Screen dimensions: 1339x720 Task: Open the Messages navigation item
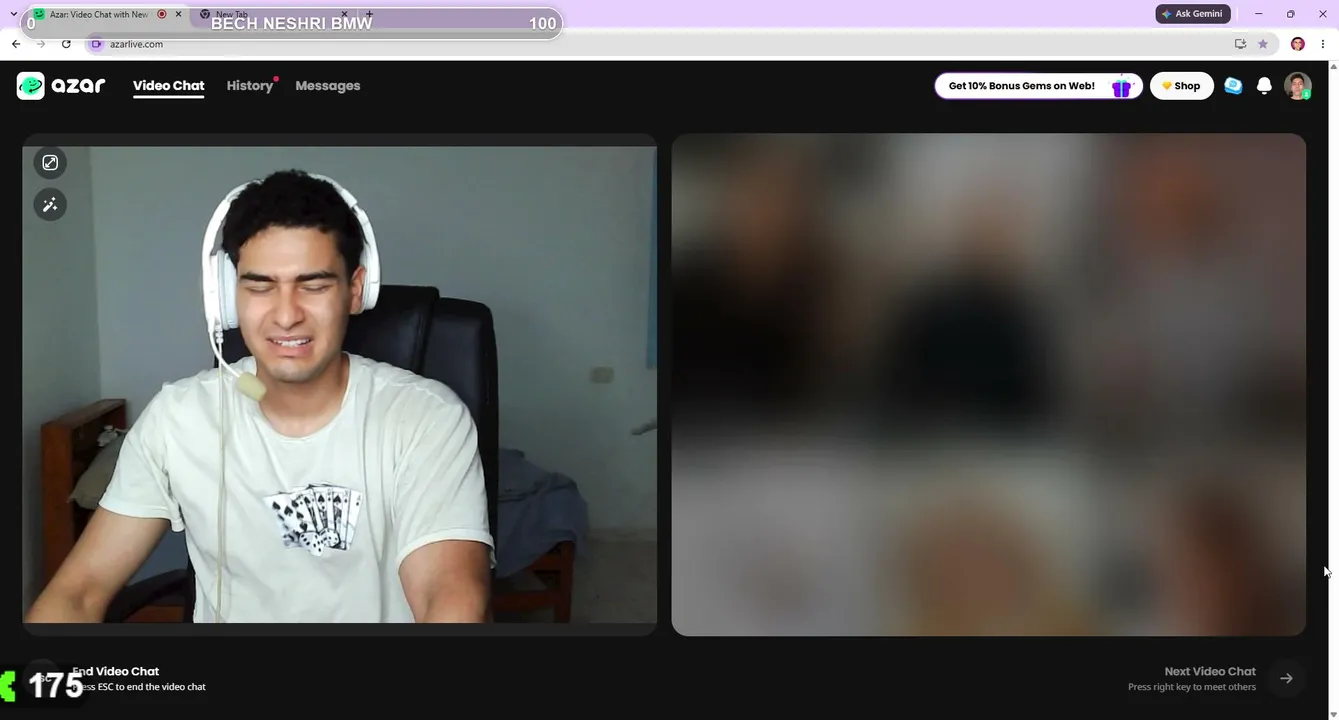[x=328, y=86]
